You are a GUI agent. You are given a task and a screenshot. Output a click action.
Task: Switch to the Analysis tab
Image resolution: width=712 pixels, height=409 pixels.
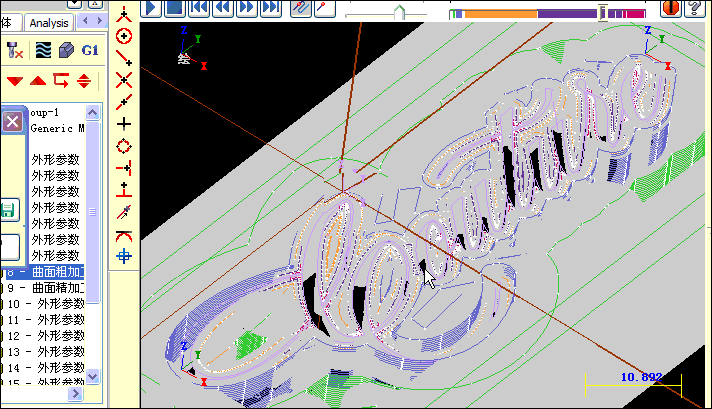(x=49, y=23)
